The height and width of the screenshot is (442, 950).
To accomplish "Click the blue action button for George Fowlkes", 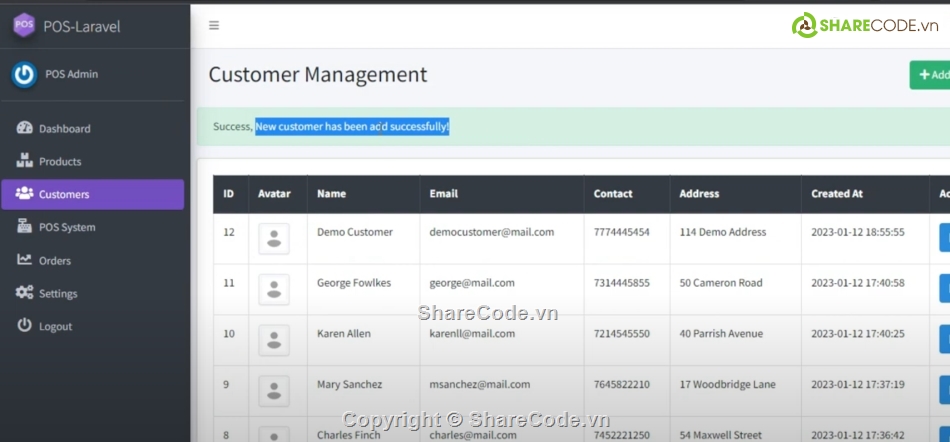I will pos(945,288).
